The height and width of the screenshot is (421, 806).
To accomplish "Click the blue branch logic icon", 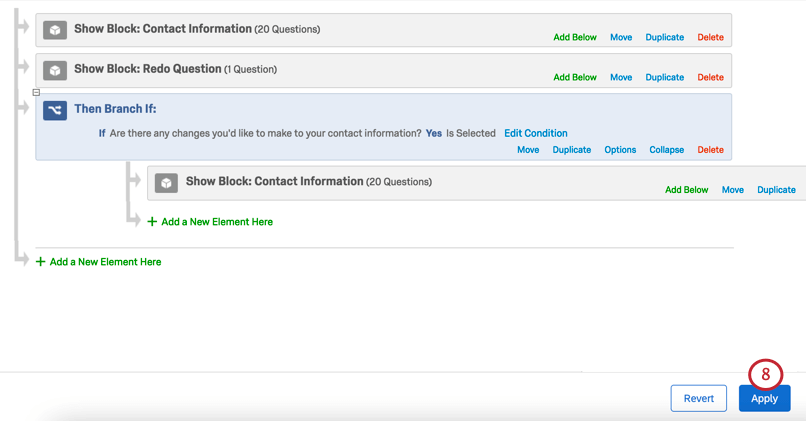I will [x=55, y=109].
